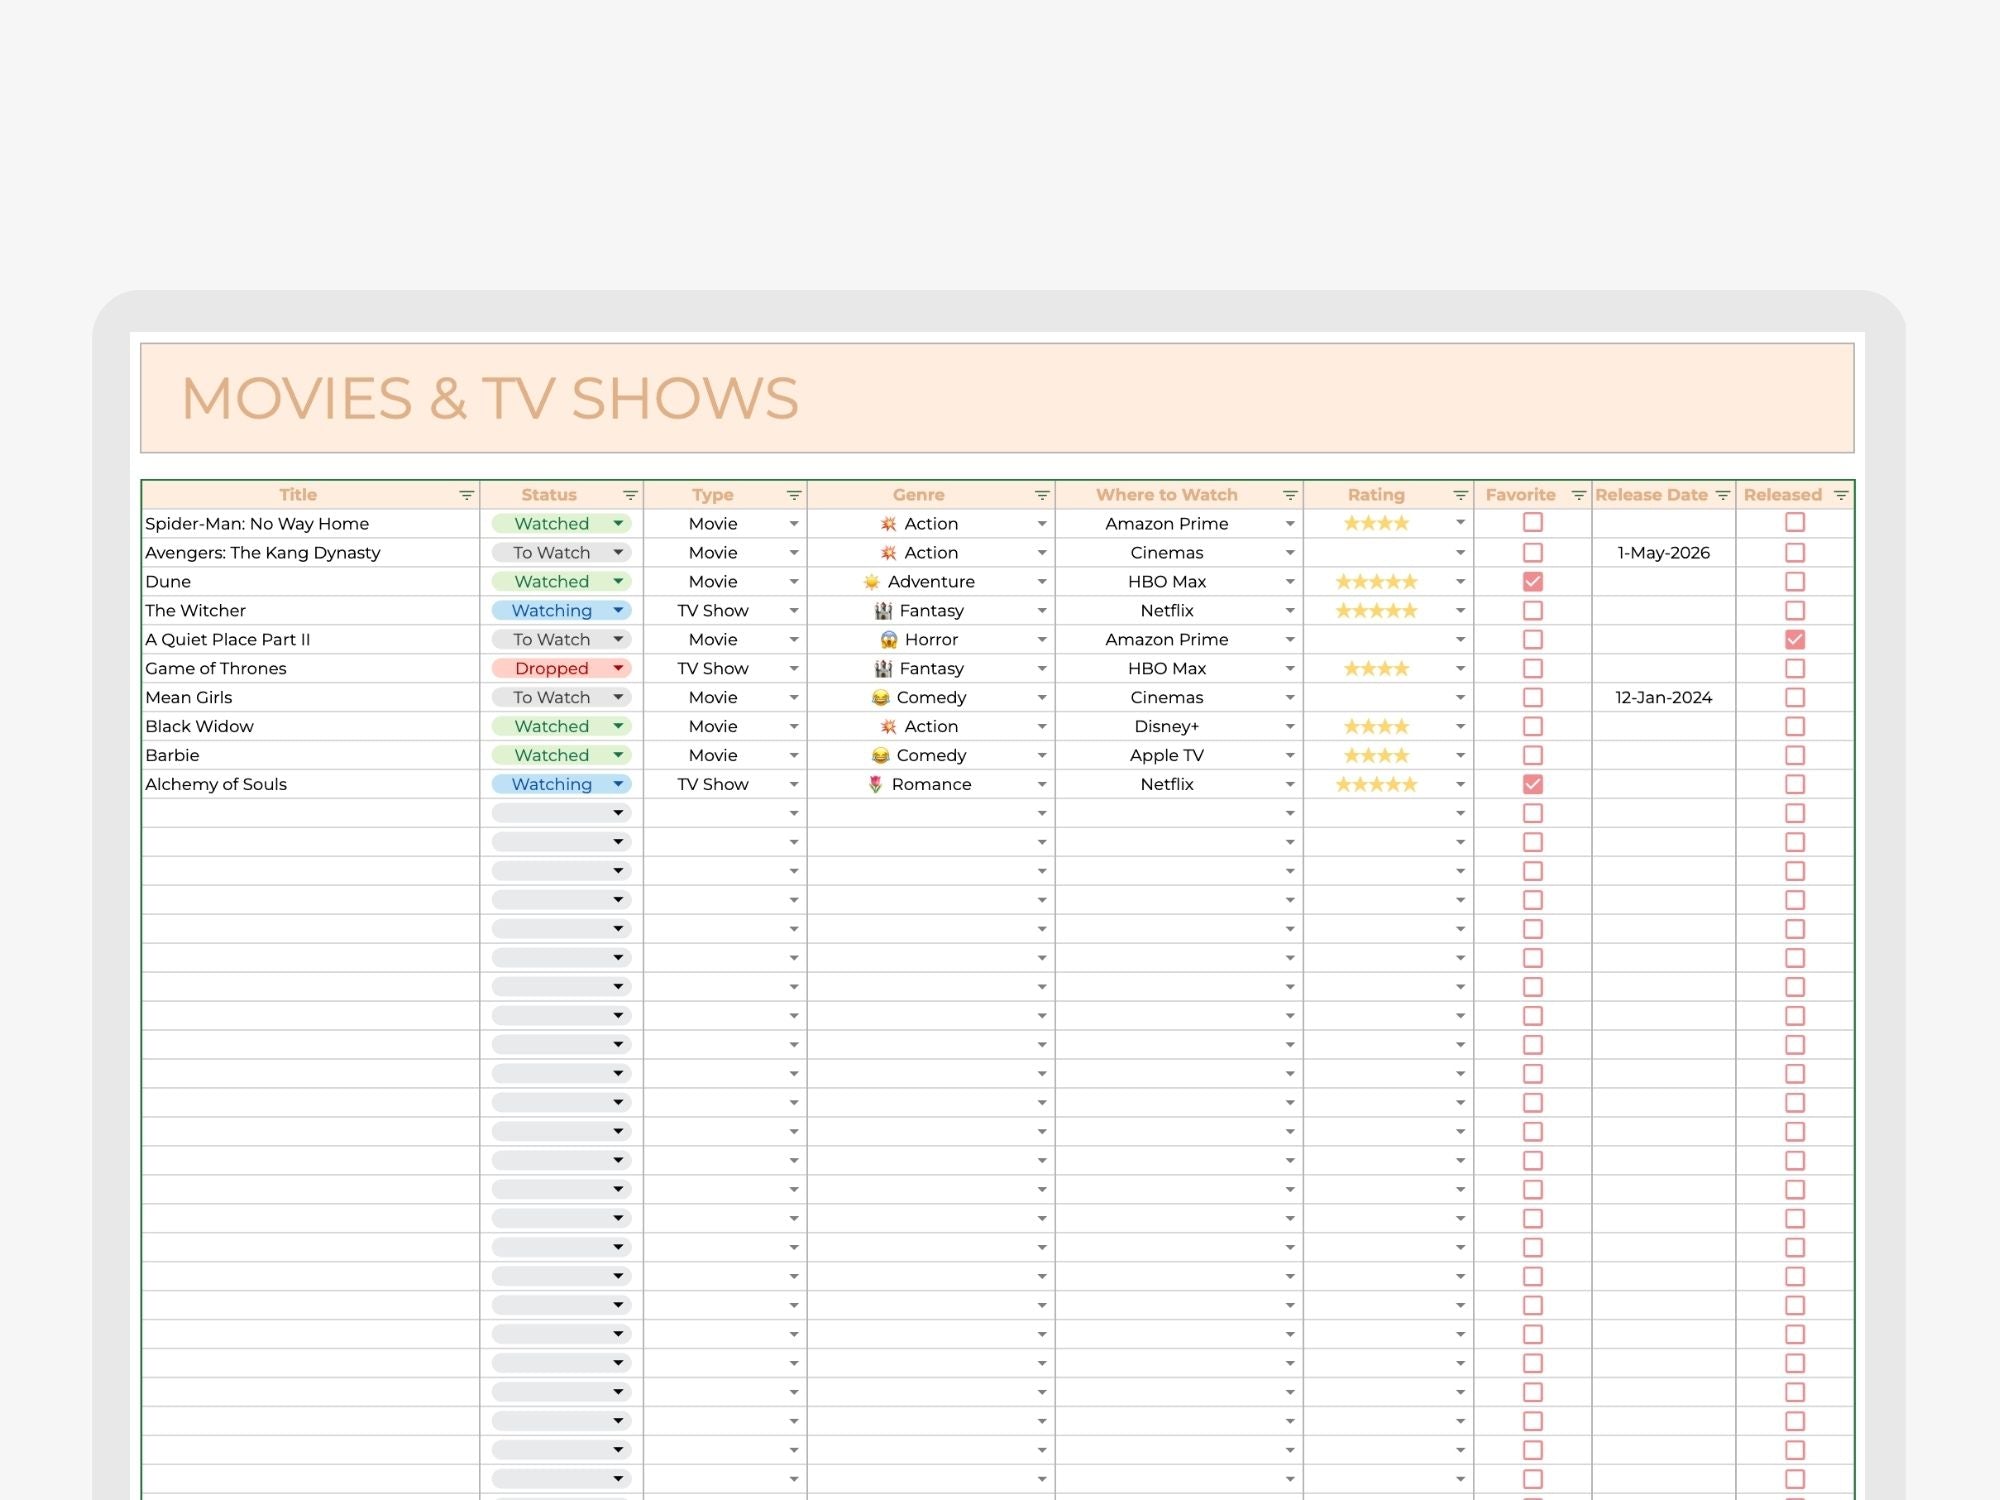Screen dimensions: 2000x1500
Task: Open the Rating dropdown for Barbie
Action: pos(1460,755)
